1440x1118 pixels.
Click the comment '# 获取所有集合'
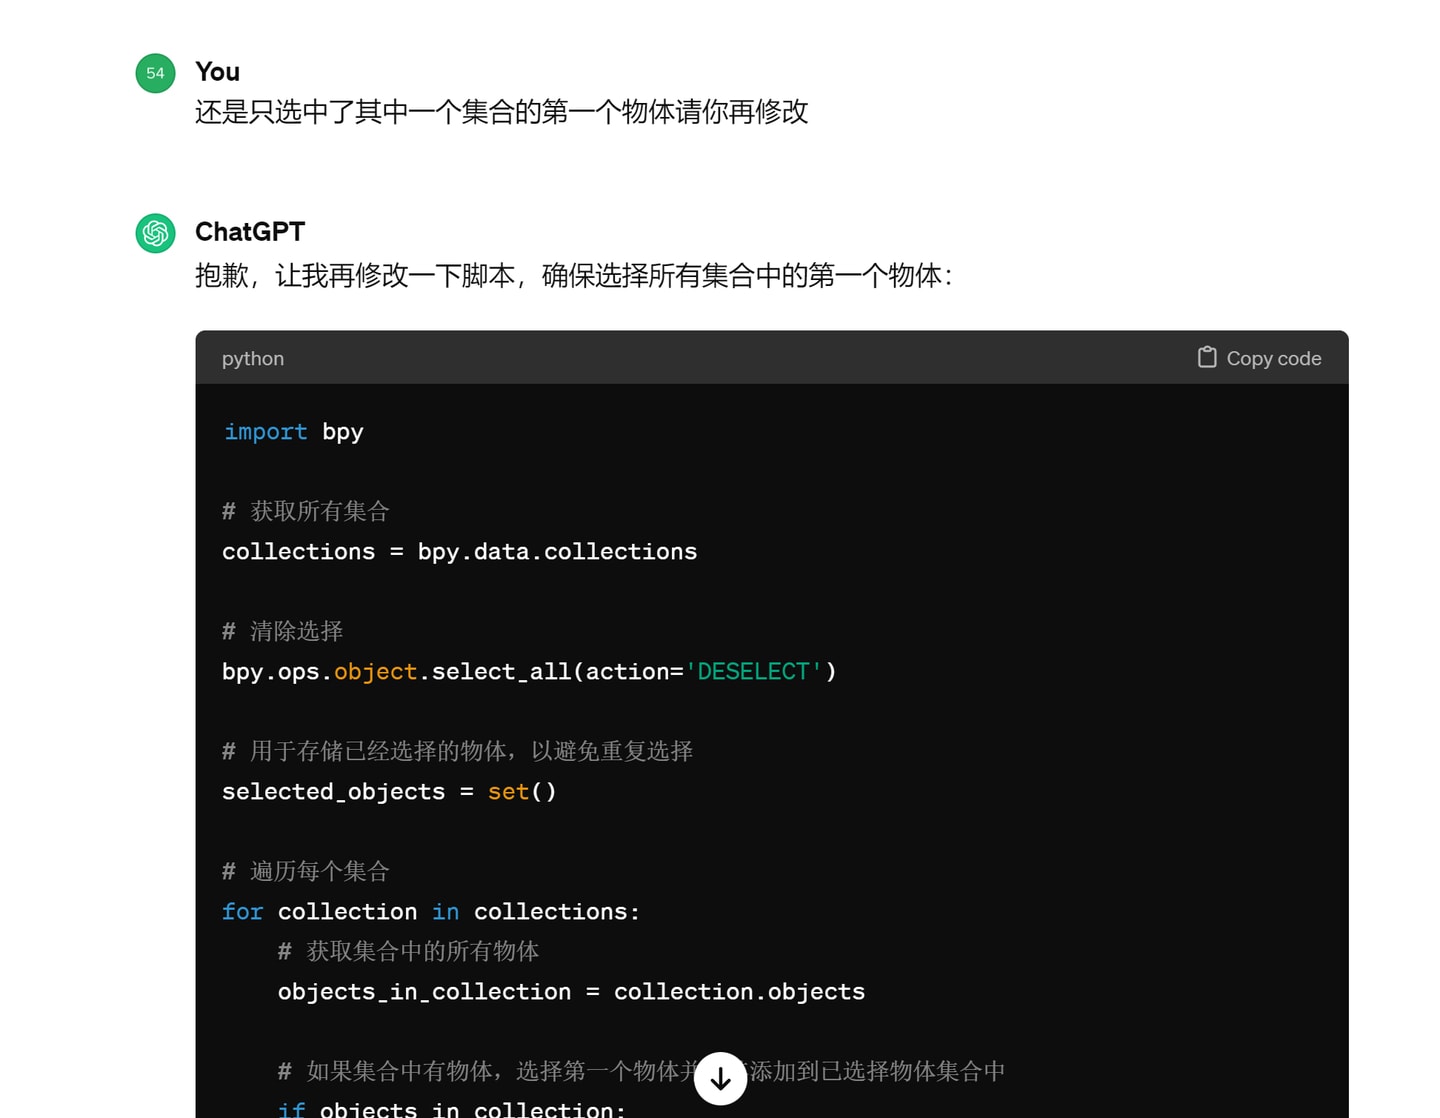305,512
